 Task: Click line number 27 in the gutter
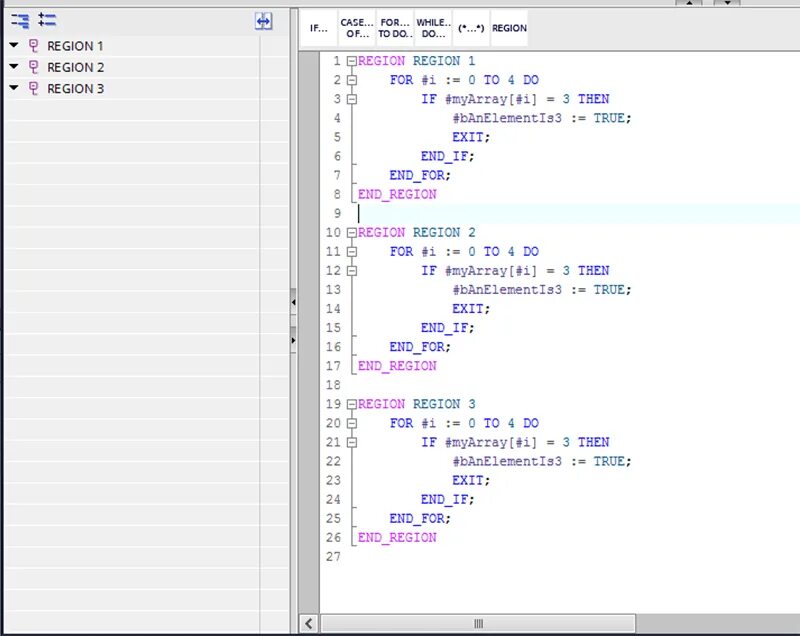[333, 557]
